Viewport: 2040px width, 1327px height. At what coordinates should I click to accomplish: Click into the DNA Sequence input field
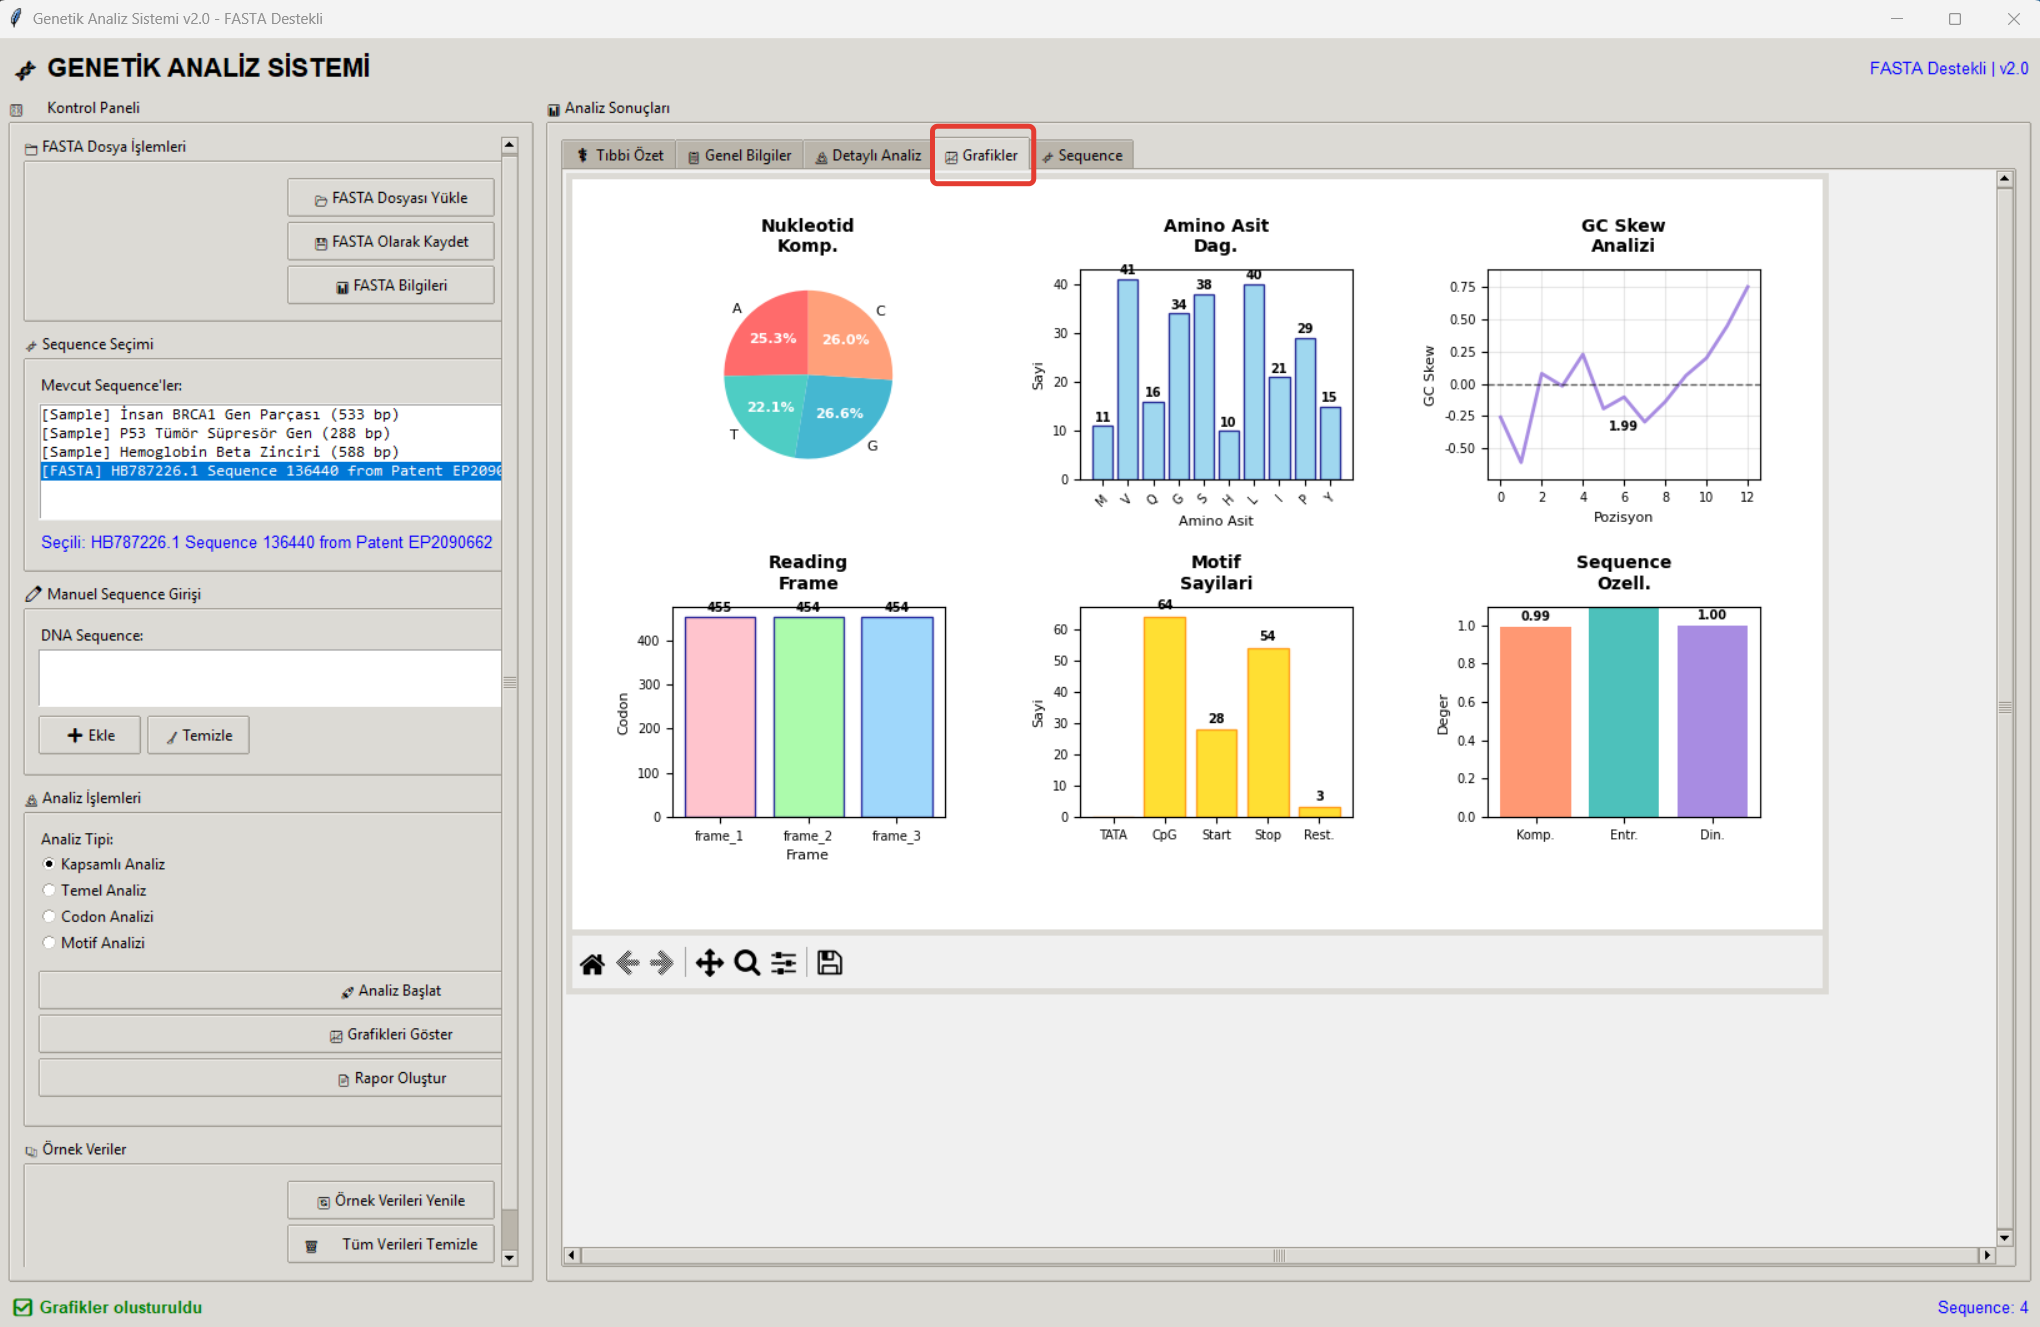coord(270,678)
